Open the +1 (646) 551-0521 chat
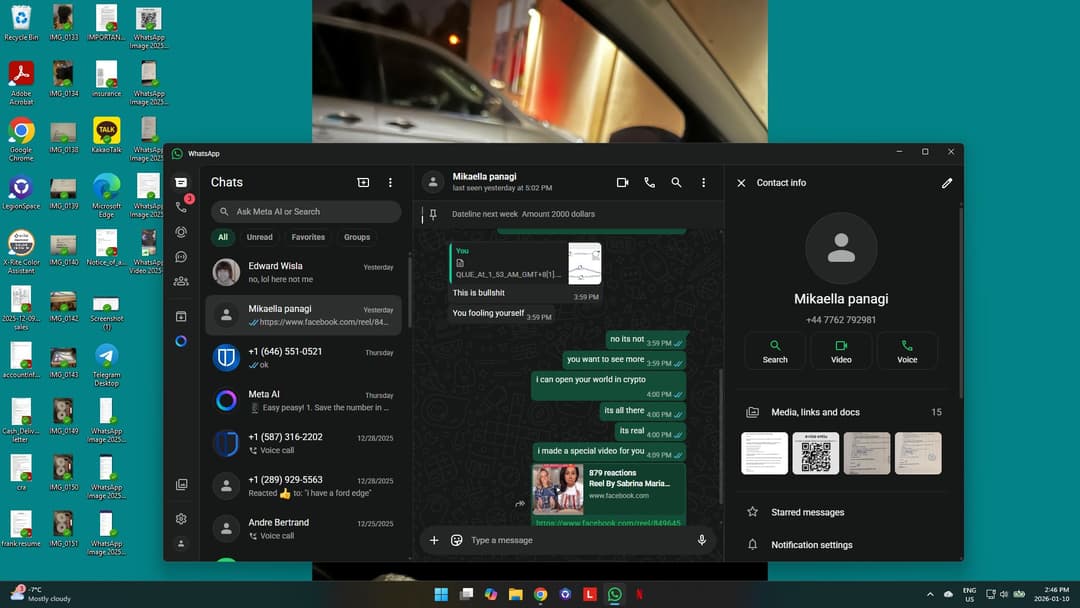Image resolution: width=1080 pixels, height=608 pixels. 303,358
